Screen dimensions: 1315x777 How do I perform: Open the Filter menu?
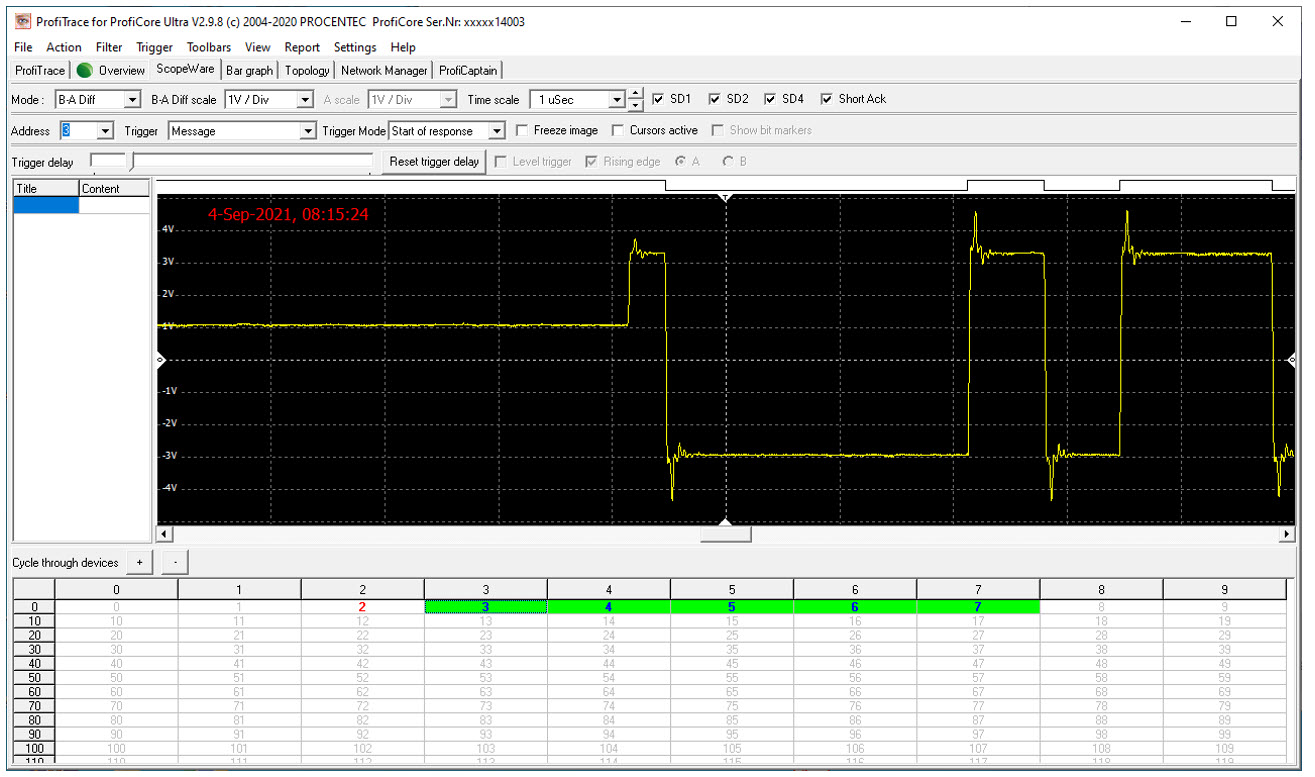109,47
